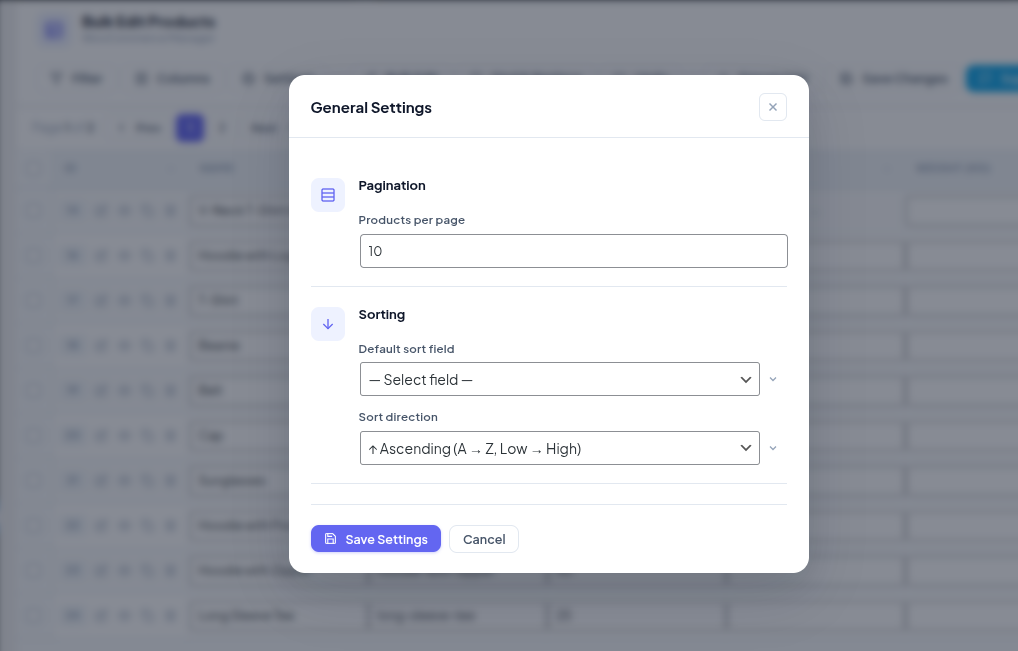The height and width of the screenshot is (651, 1018).
Task: Close the General Settings dialog with the X
Action: [x=772, y=107]
